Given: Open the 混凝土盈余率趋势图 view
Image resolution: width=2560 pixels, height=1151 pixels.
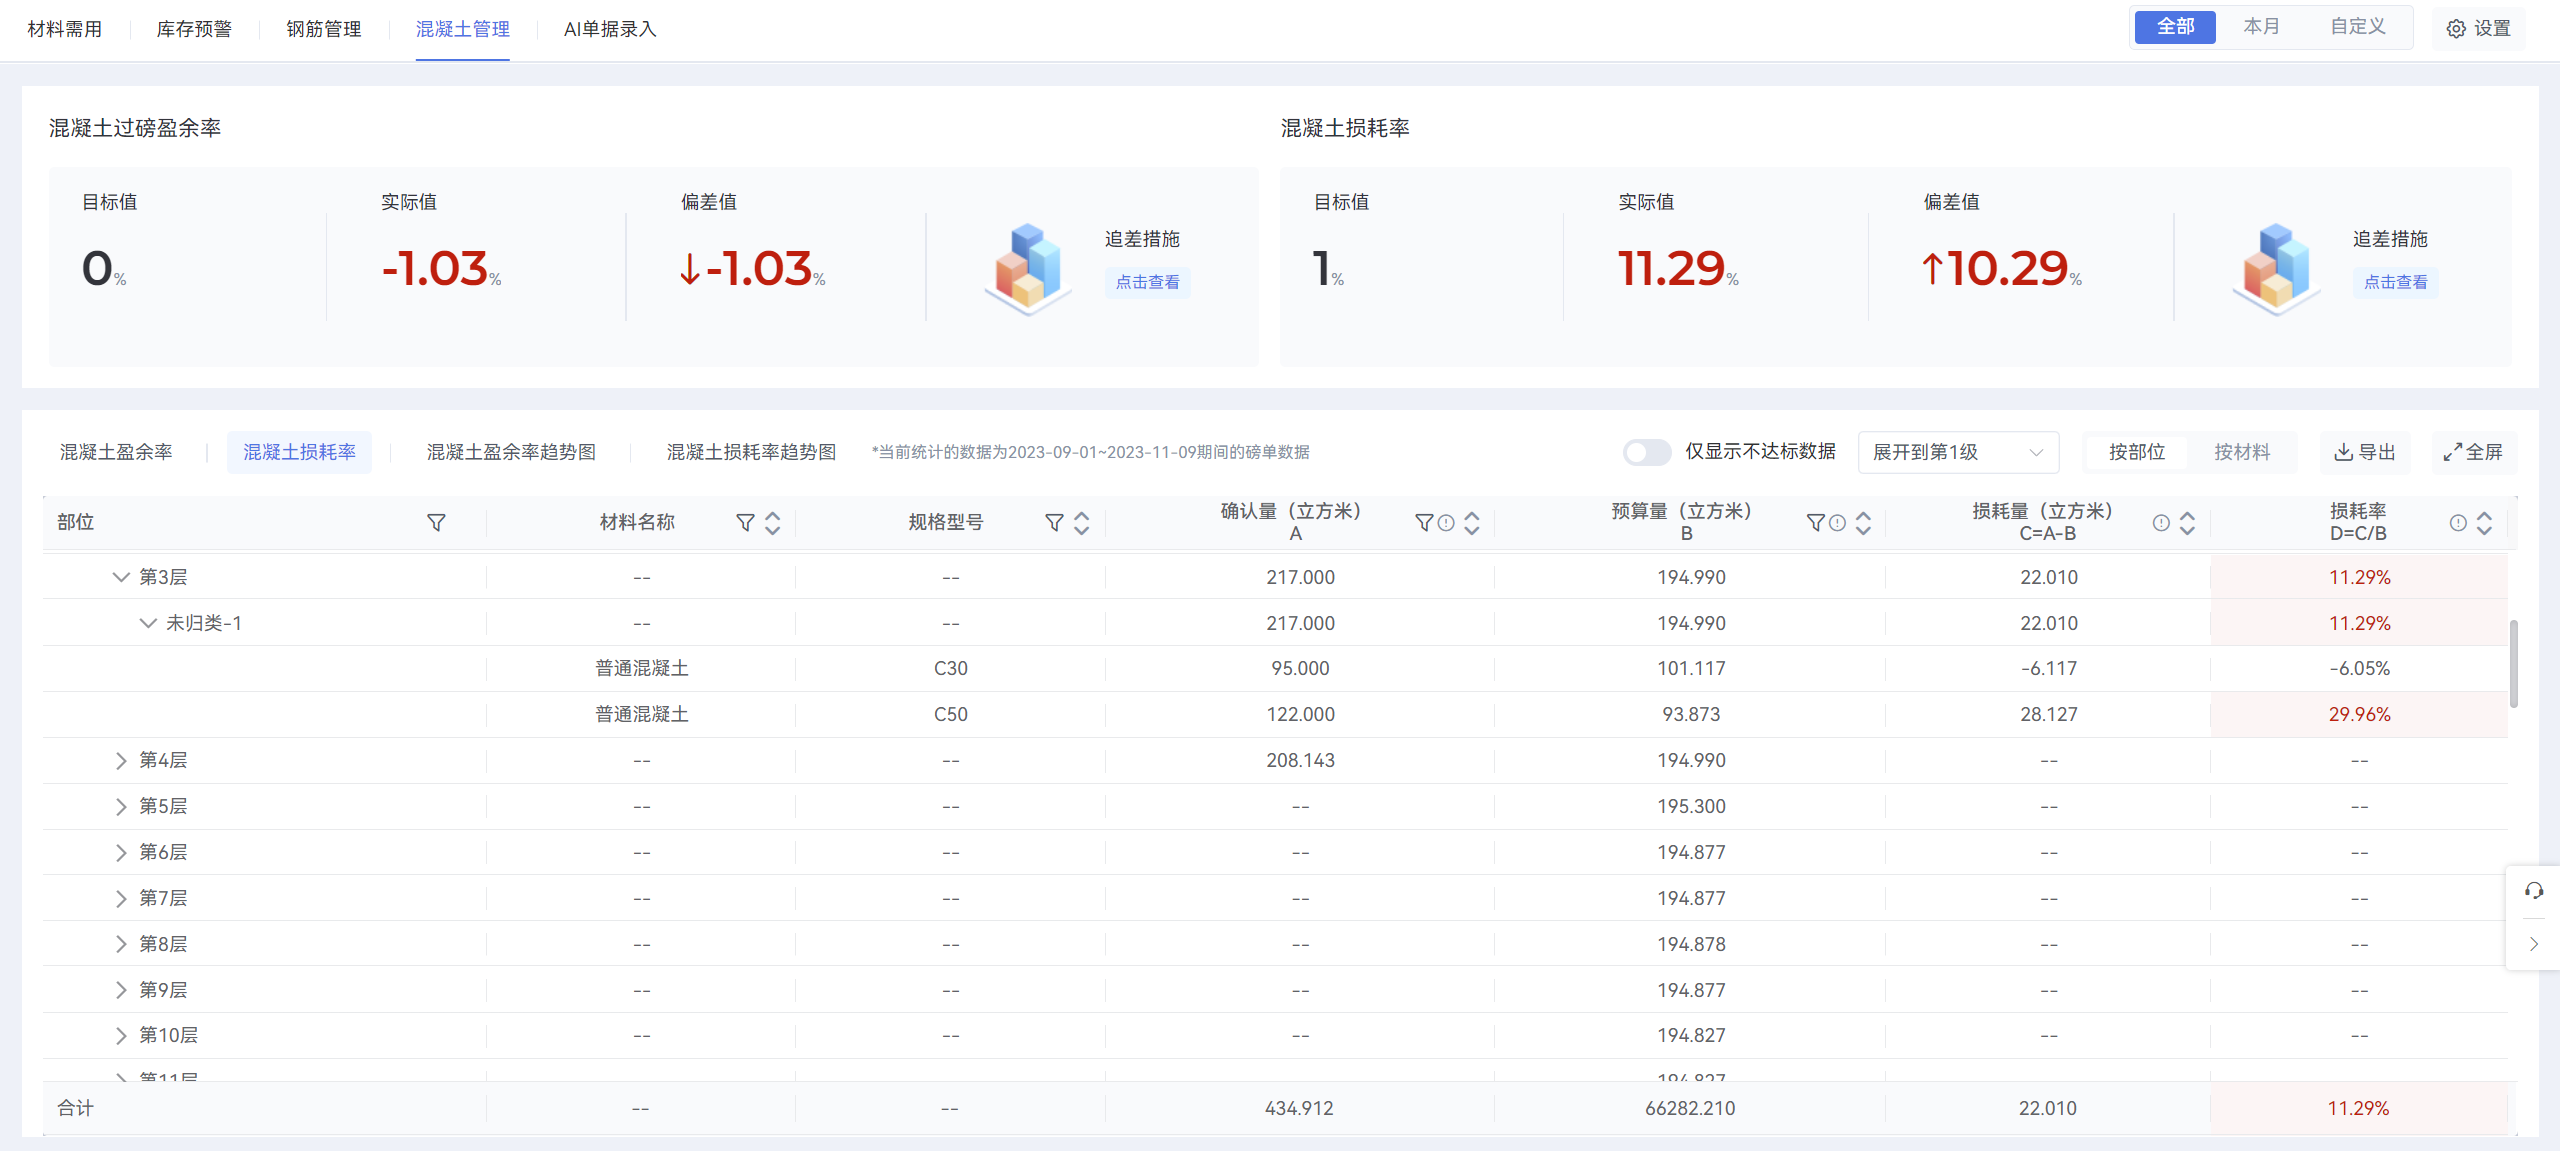Looking at the screenshot, I should point(510,452).
